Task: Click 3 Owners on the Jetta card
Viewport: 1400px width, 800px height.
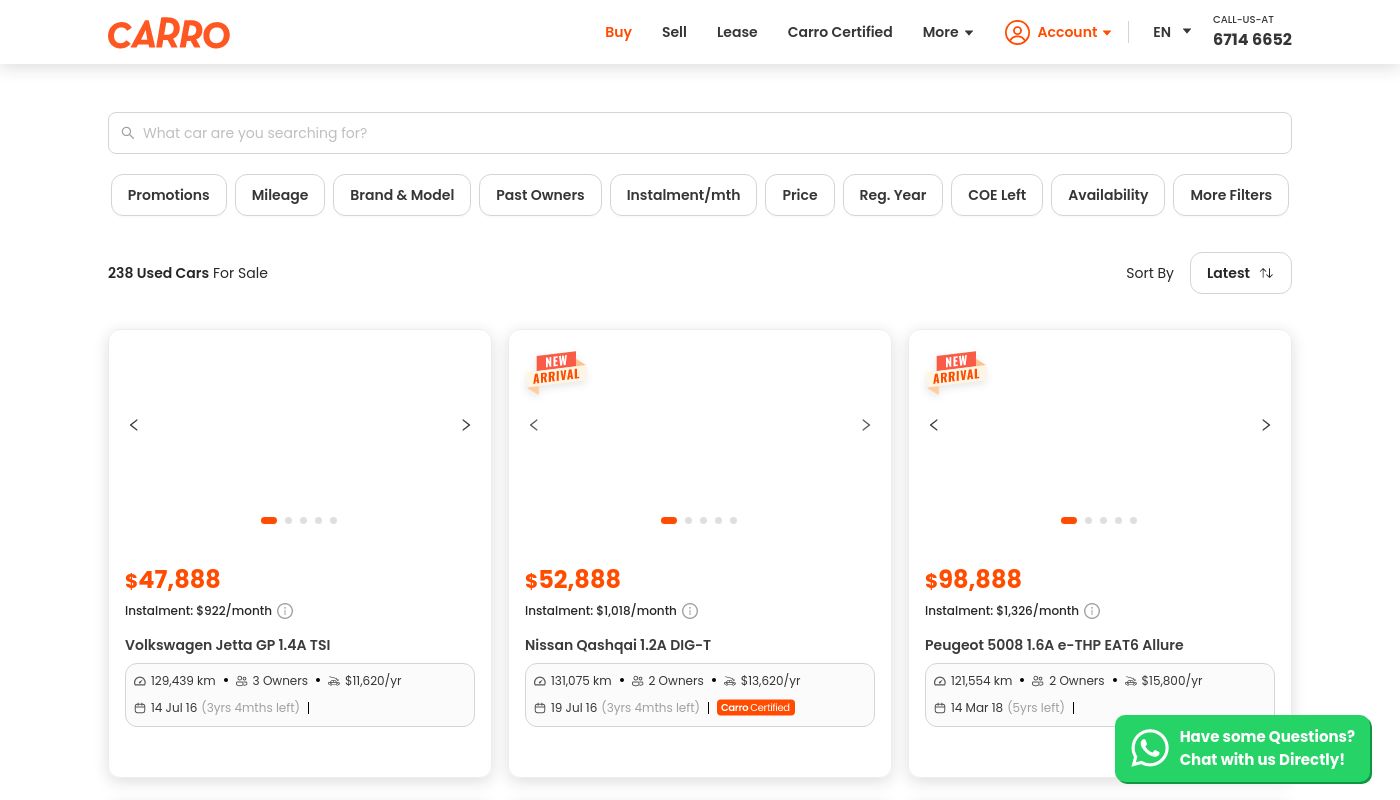Action: tap(280, 681)
